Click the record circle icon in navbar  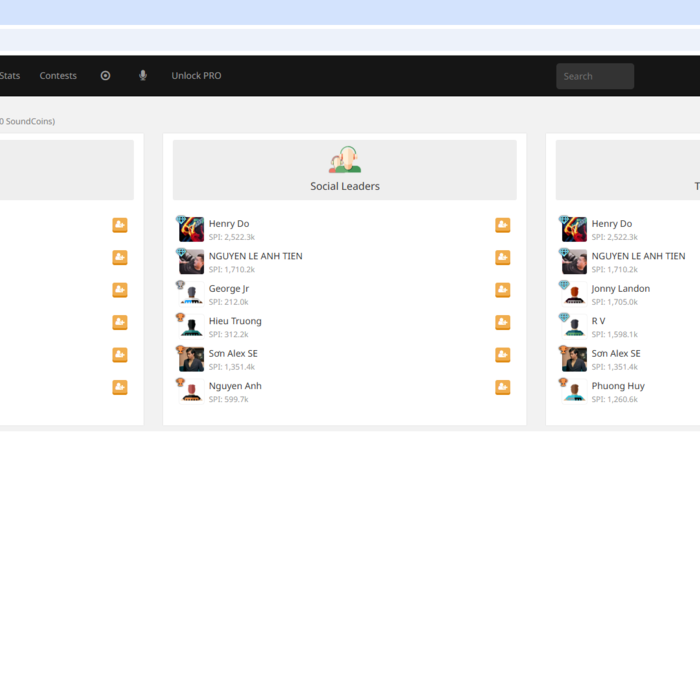click(105, 76)
